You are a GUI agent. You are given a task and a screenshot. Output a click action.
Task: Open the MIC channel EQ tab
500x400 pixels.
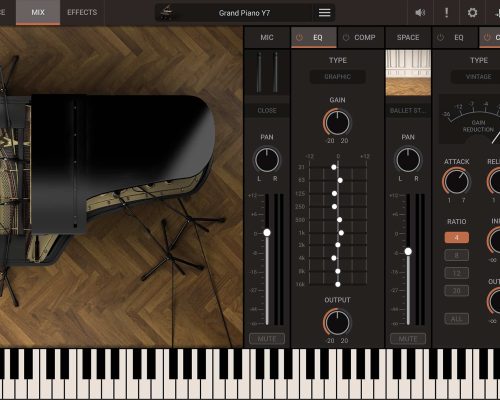pos(314,37)
